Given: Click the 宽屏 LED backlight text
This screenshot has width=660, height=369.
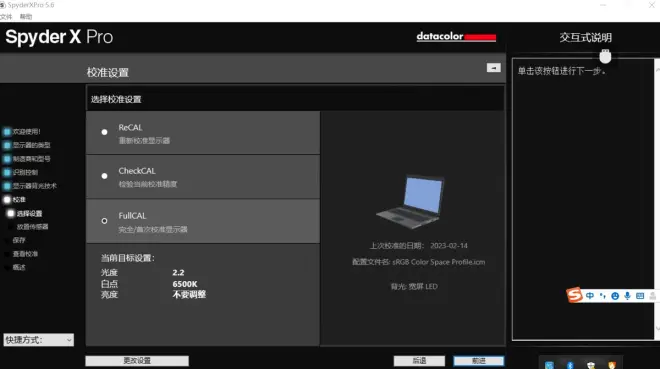Looking at the screenshot, I should point(423,287).
